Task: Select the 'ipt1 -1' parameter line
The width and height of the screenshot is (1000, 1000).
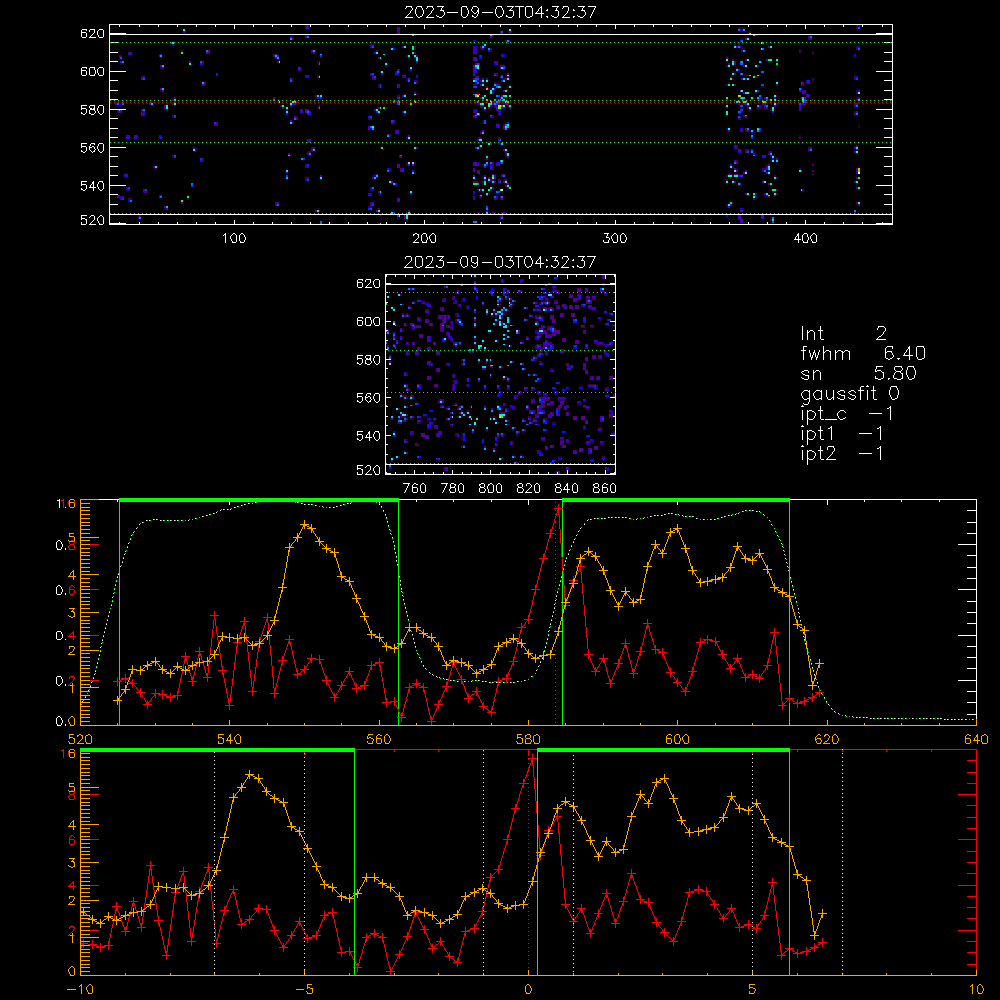Action: click(x=842, y=434)
